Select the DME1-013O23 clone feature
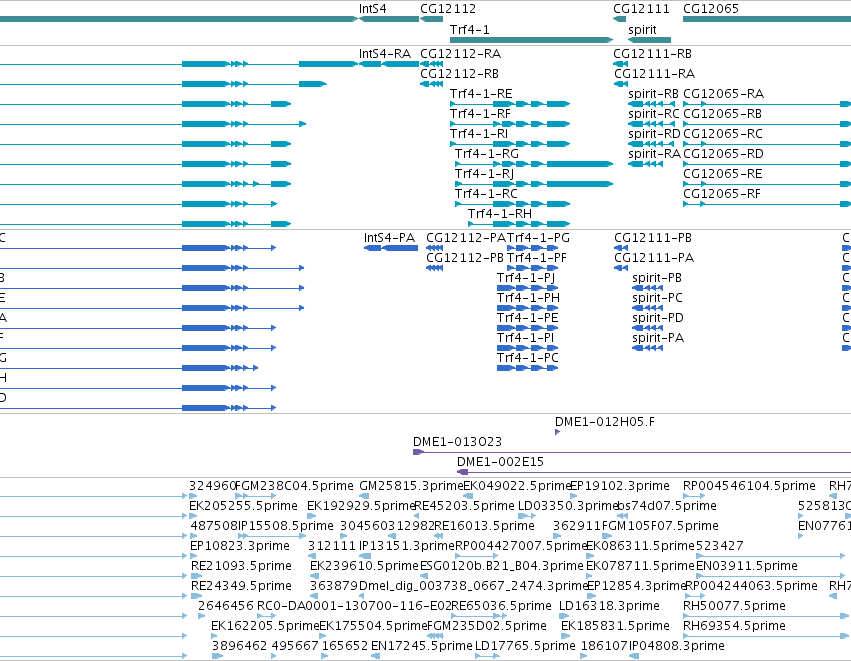 tap(632, 452)
